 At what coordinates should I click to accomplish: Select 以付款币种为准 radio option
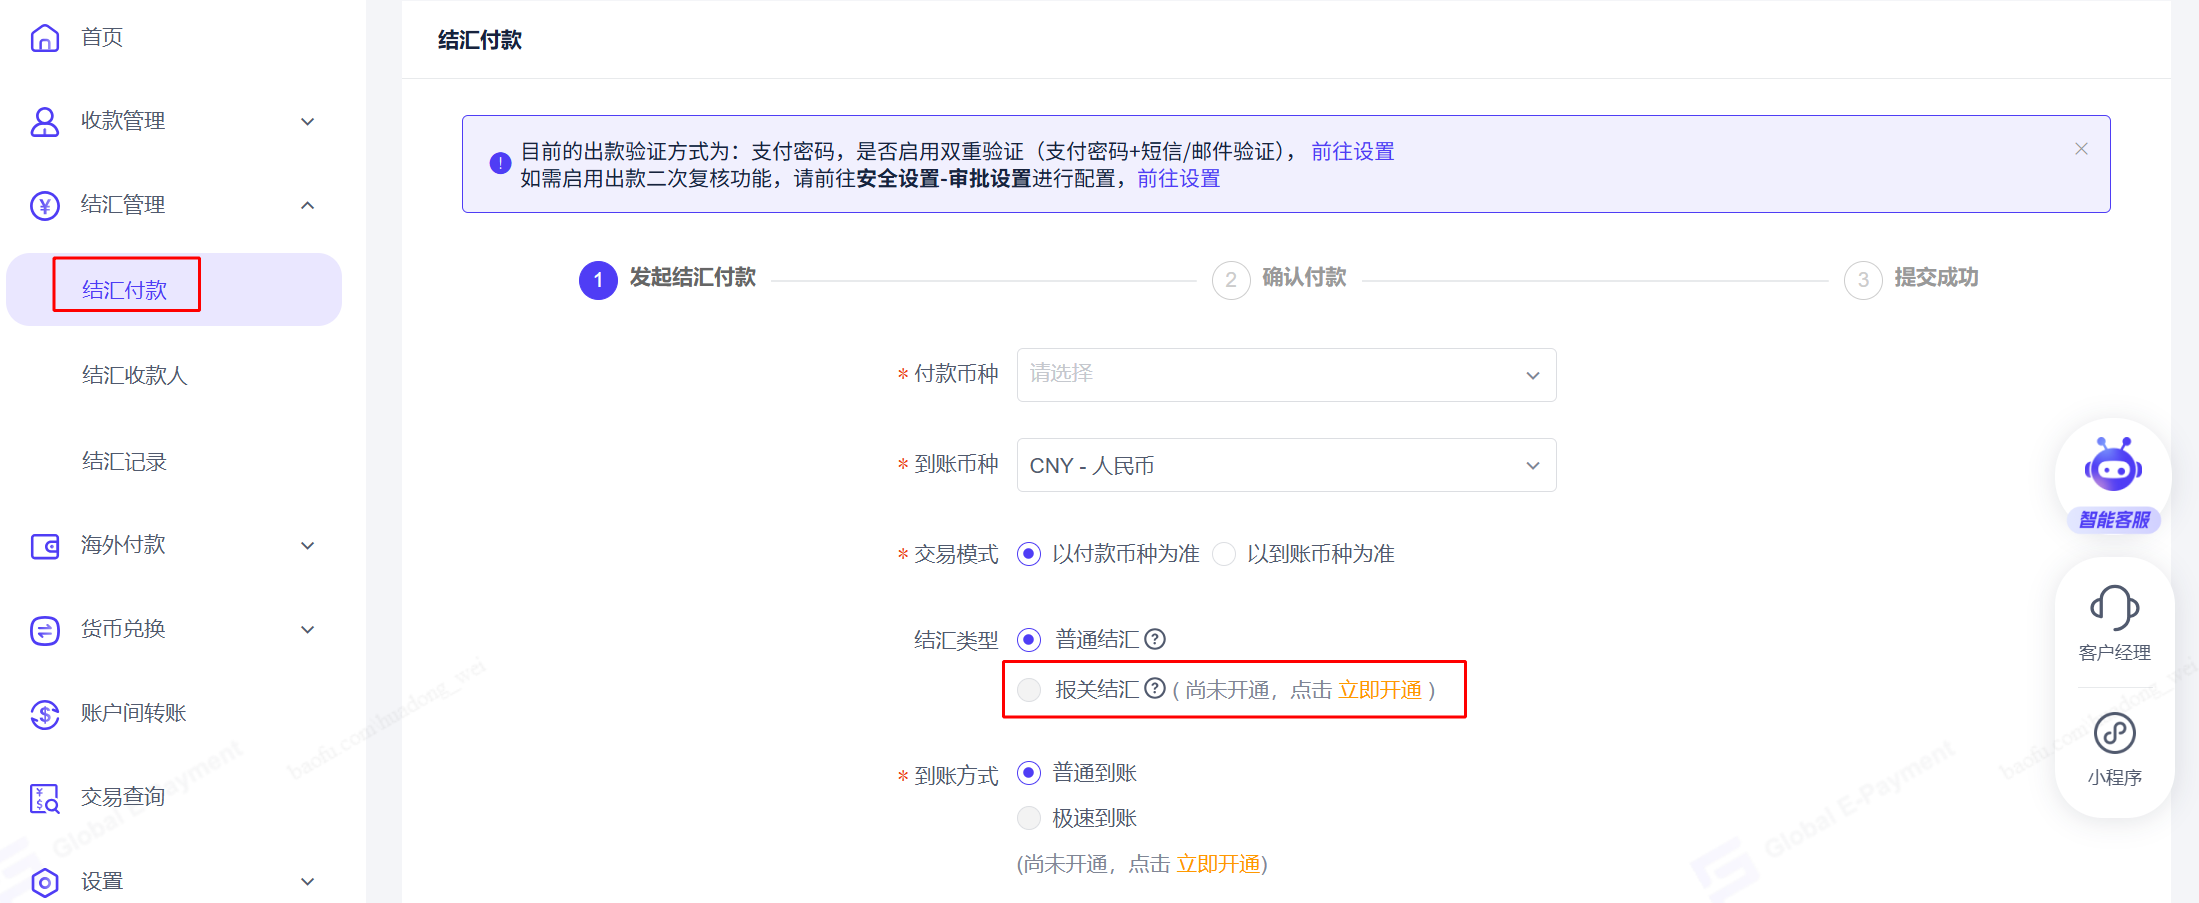pyautogui.click(x=1029, y=554)
